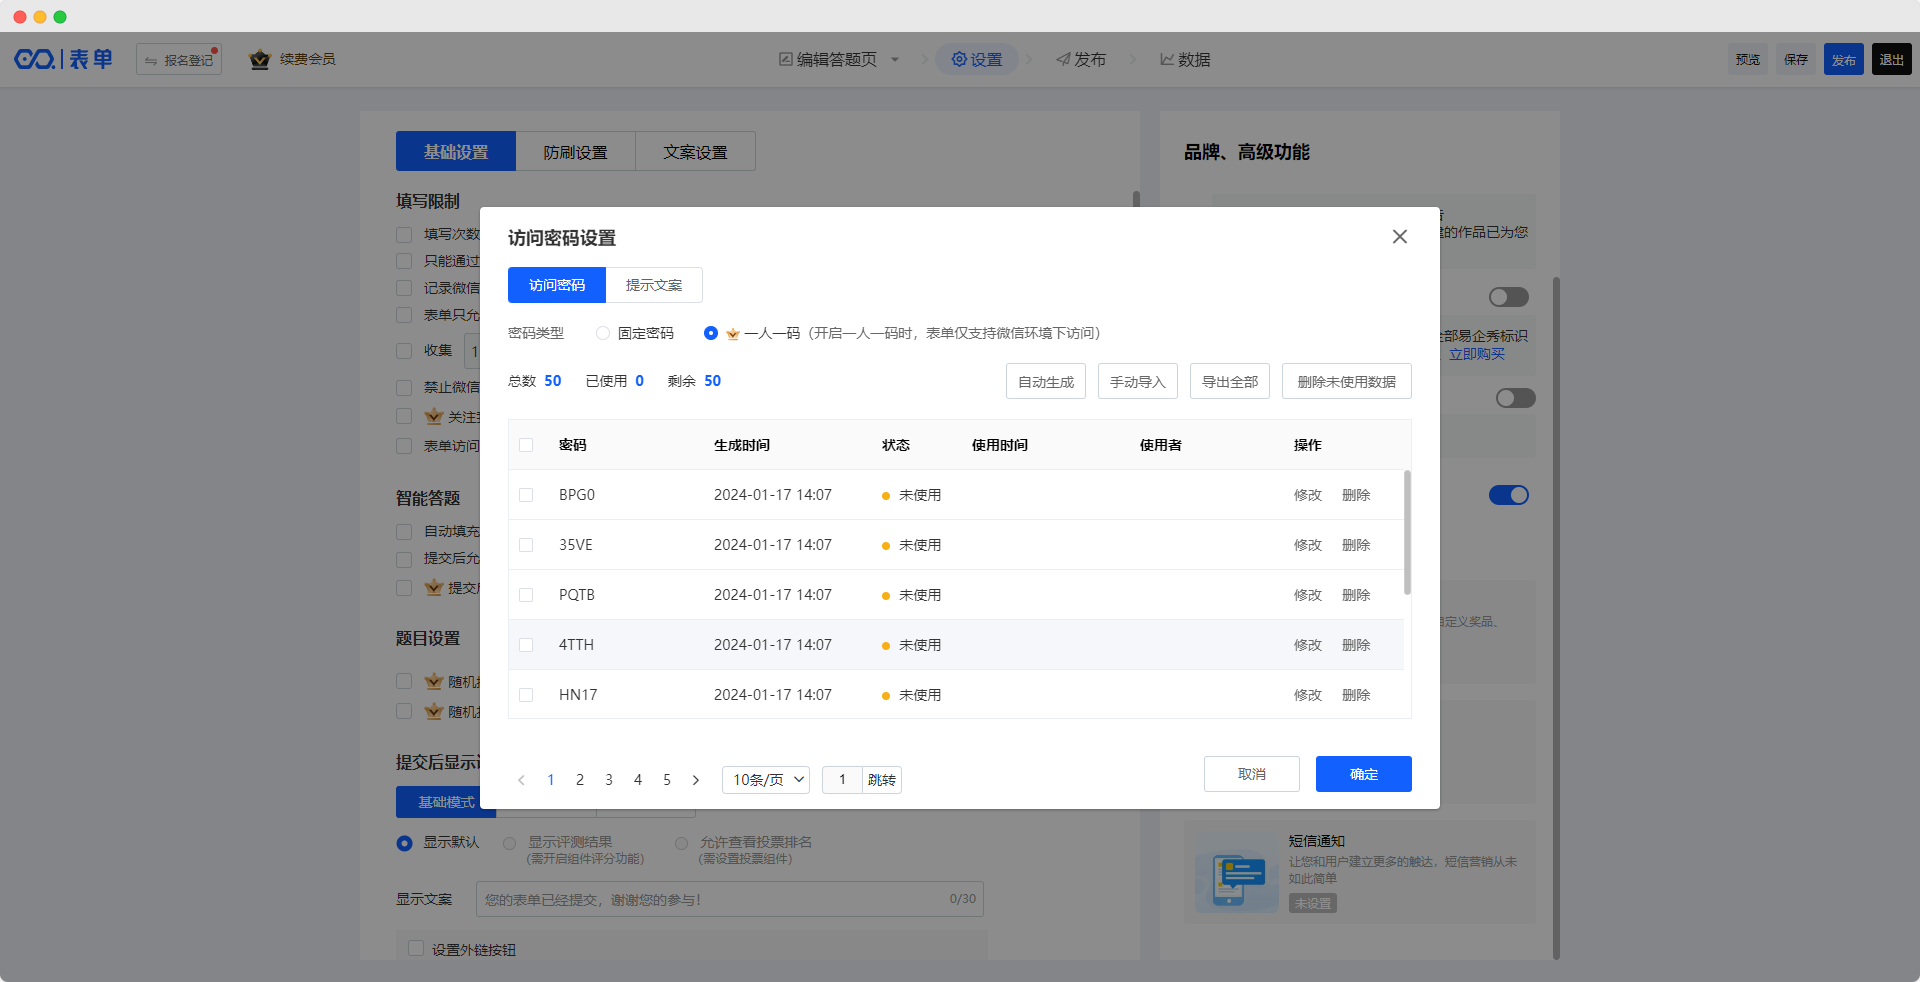Click the password table vertical scrollbar
Image resolution: width=1920 pixels, height=982 pixels.
(x=1407, y=533)
